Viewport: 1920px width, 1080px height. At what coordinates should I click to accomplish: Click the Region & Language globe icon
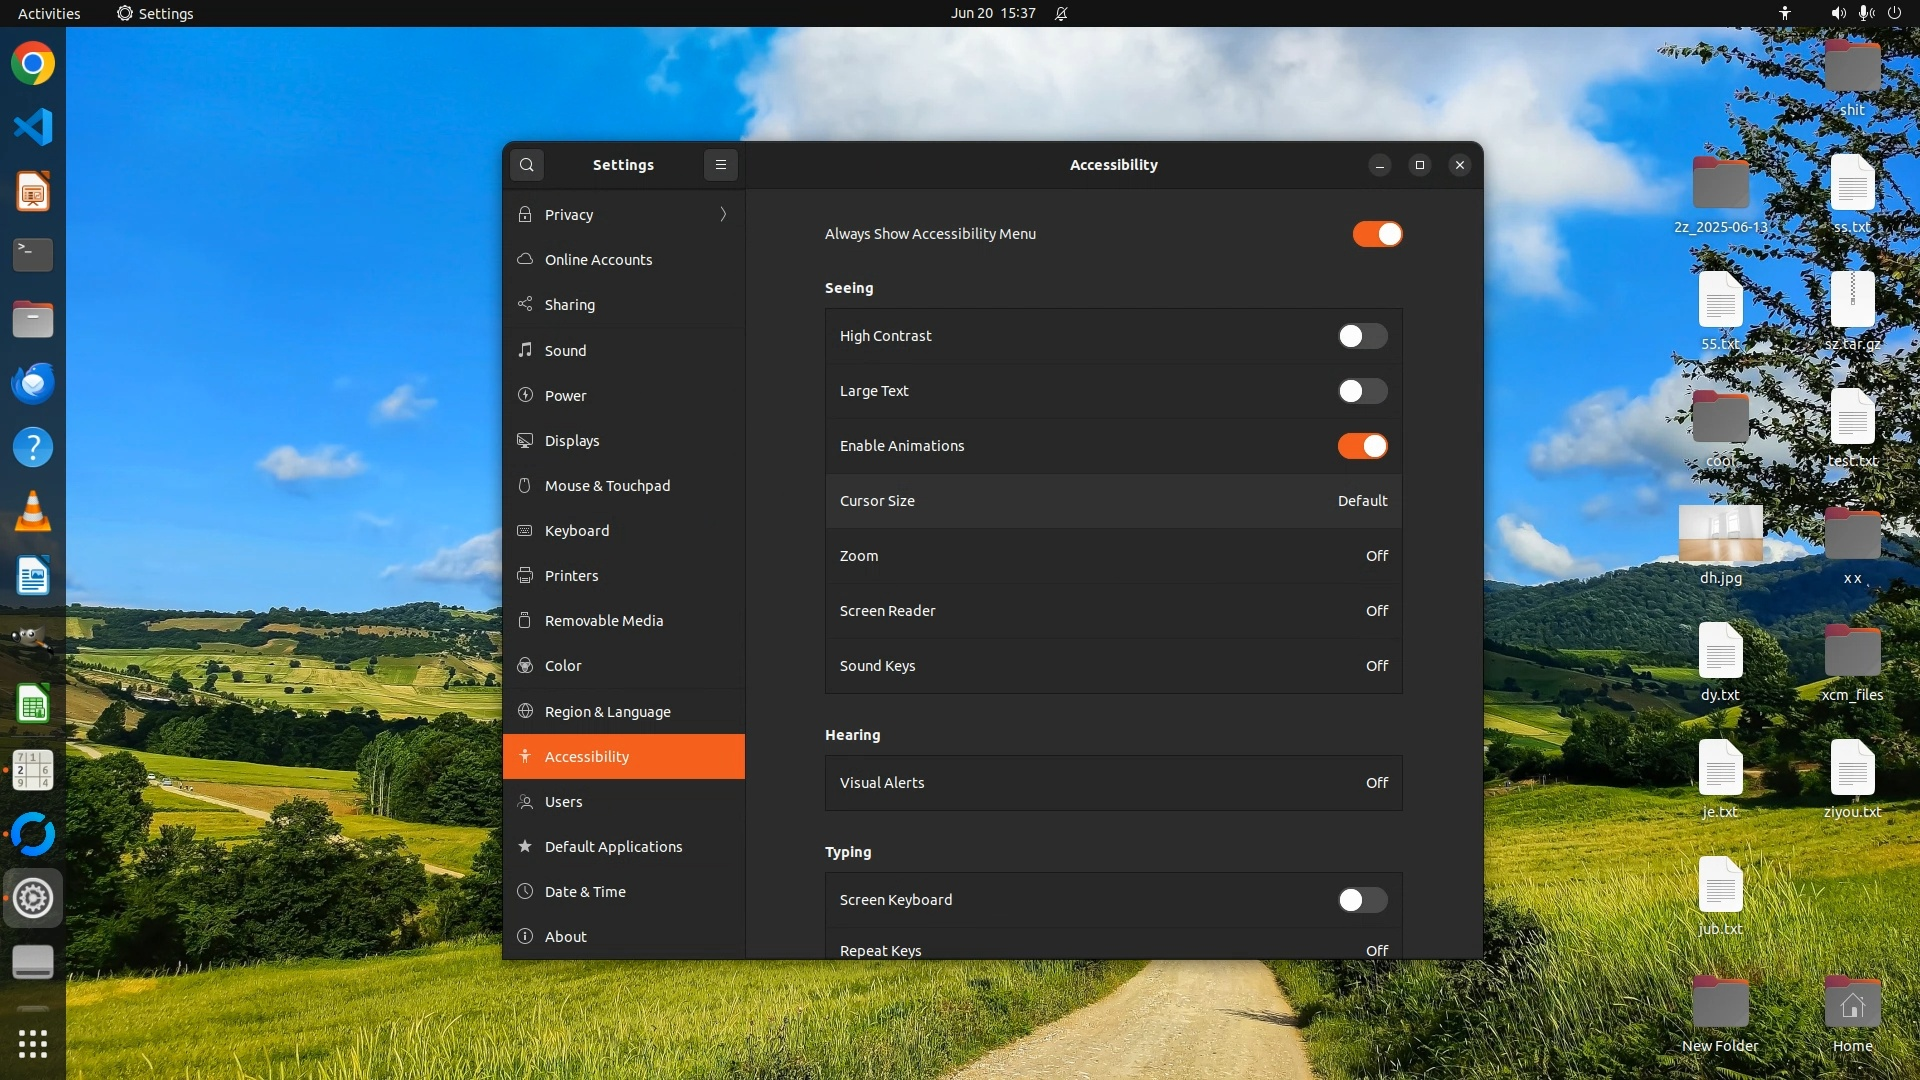[x=525, y=711]
